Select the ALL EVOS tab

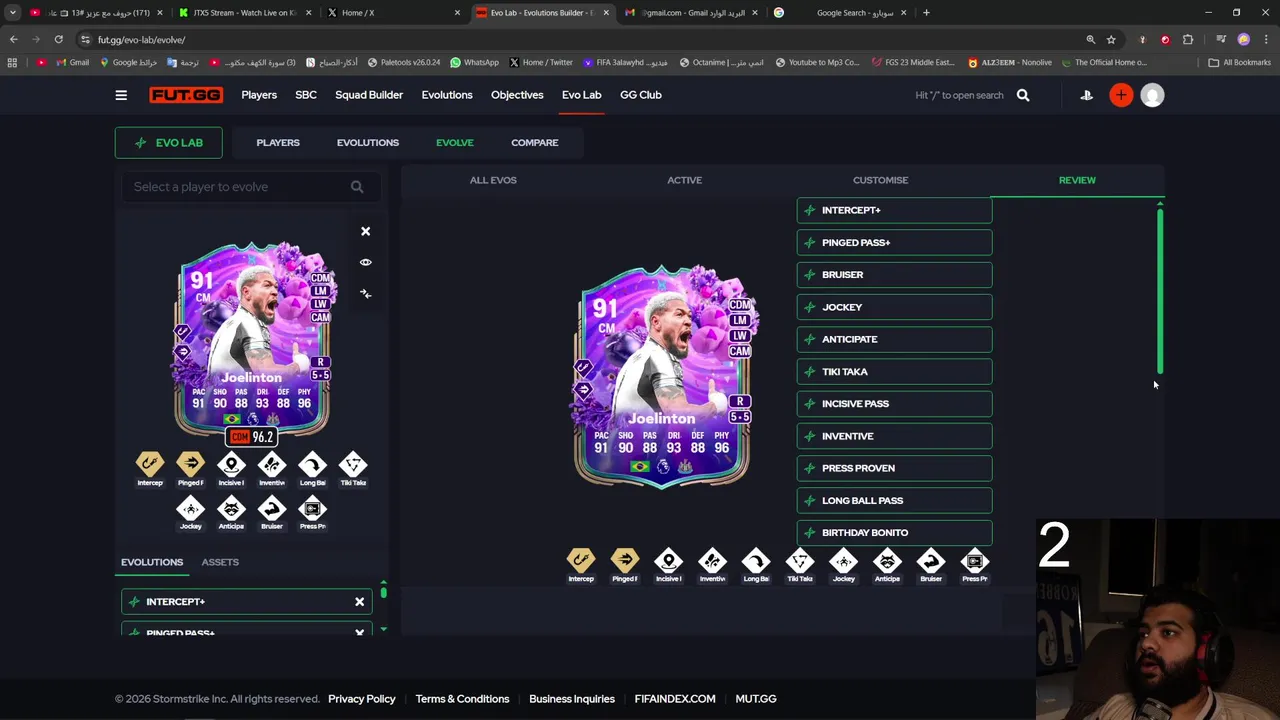(493, 180)
